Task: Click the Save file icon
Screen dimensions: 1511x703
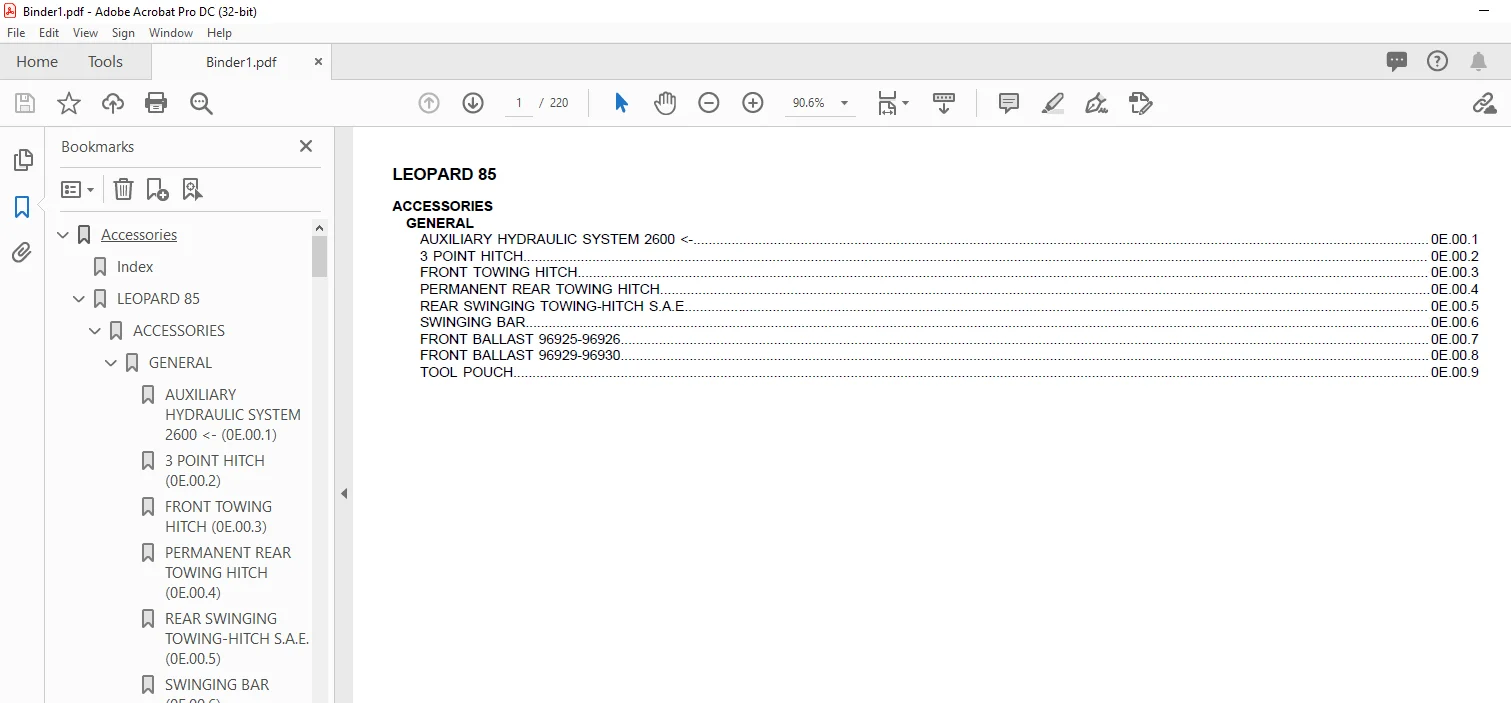Action: click(25, 103)
